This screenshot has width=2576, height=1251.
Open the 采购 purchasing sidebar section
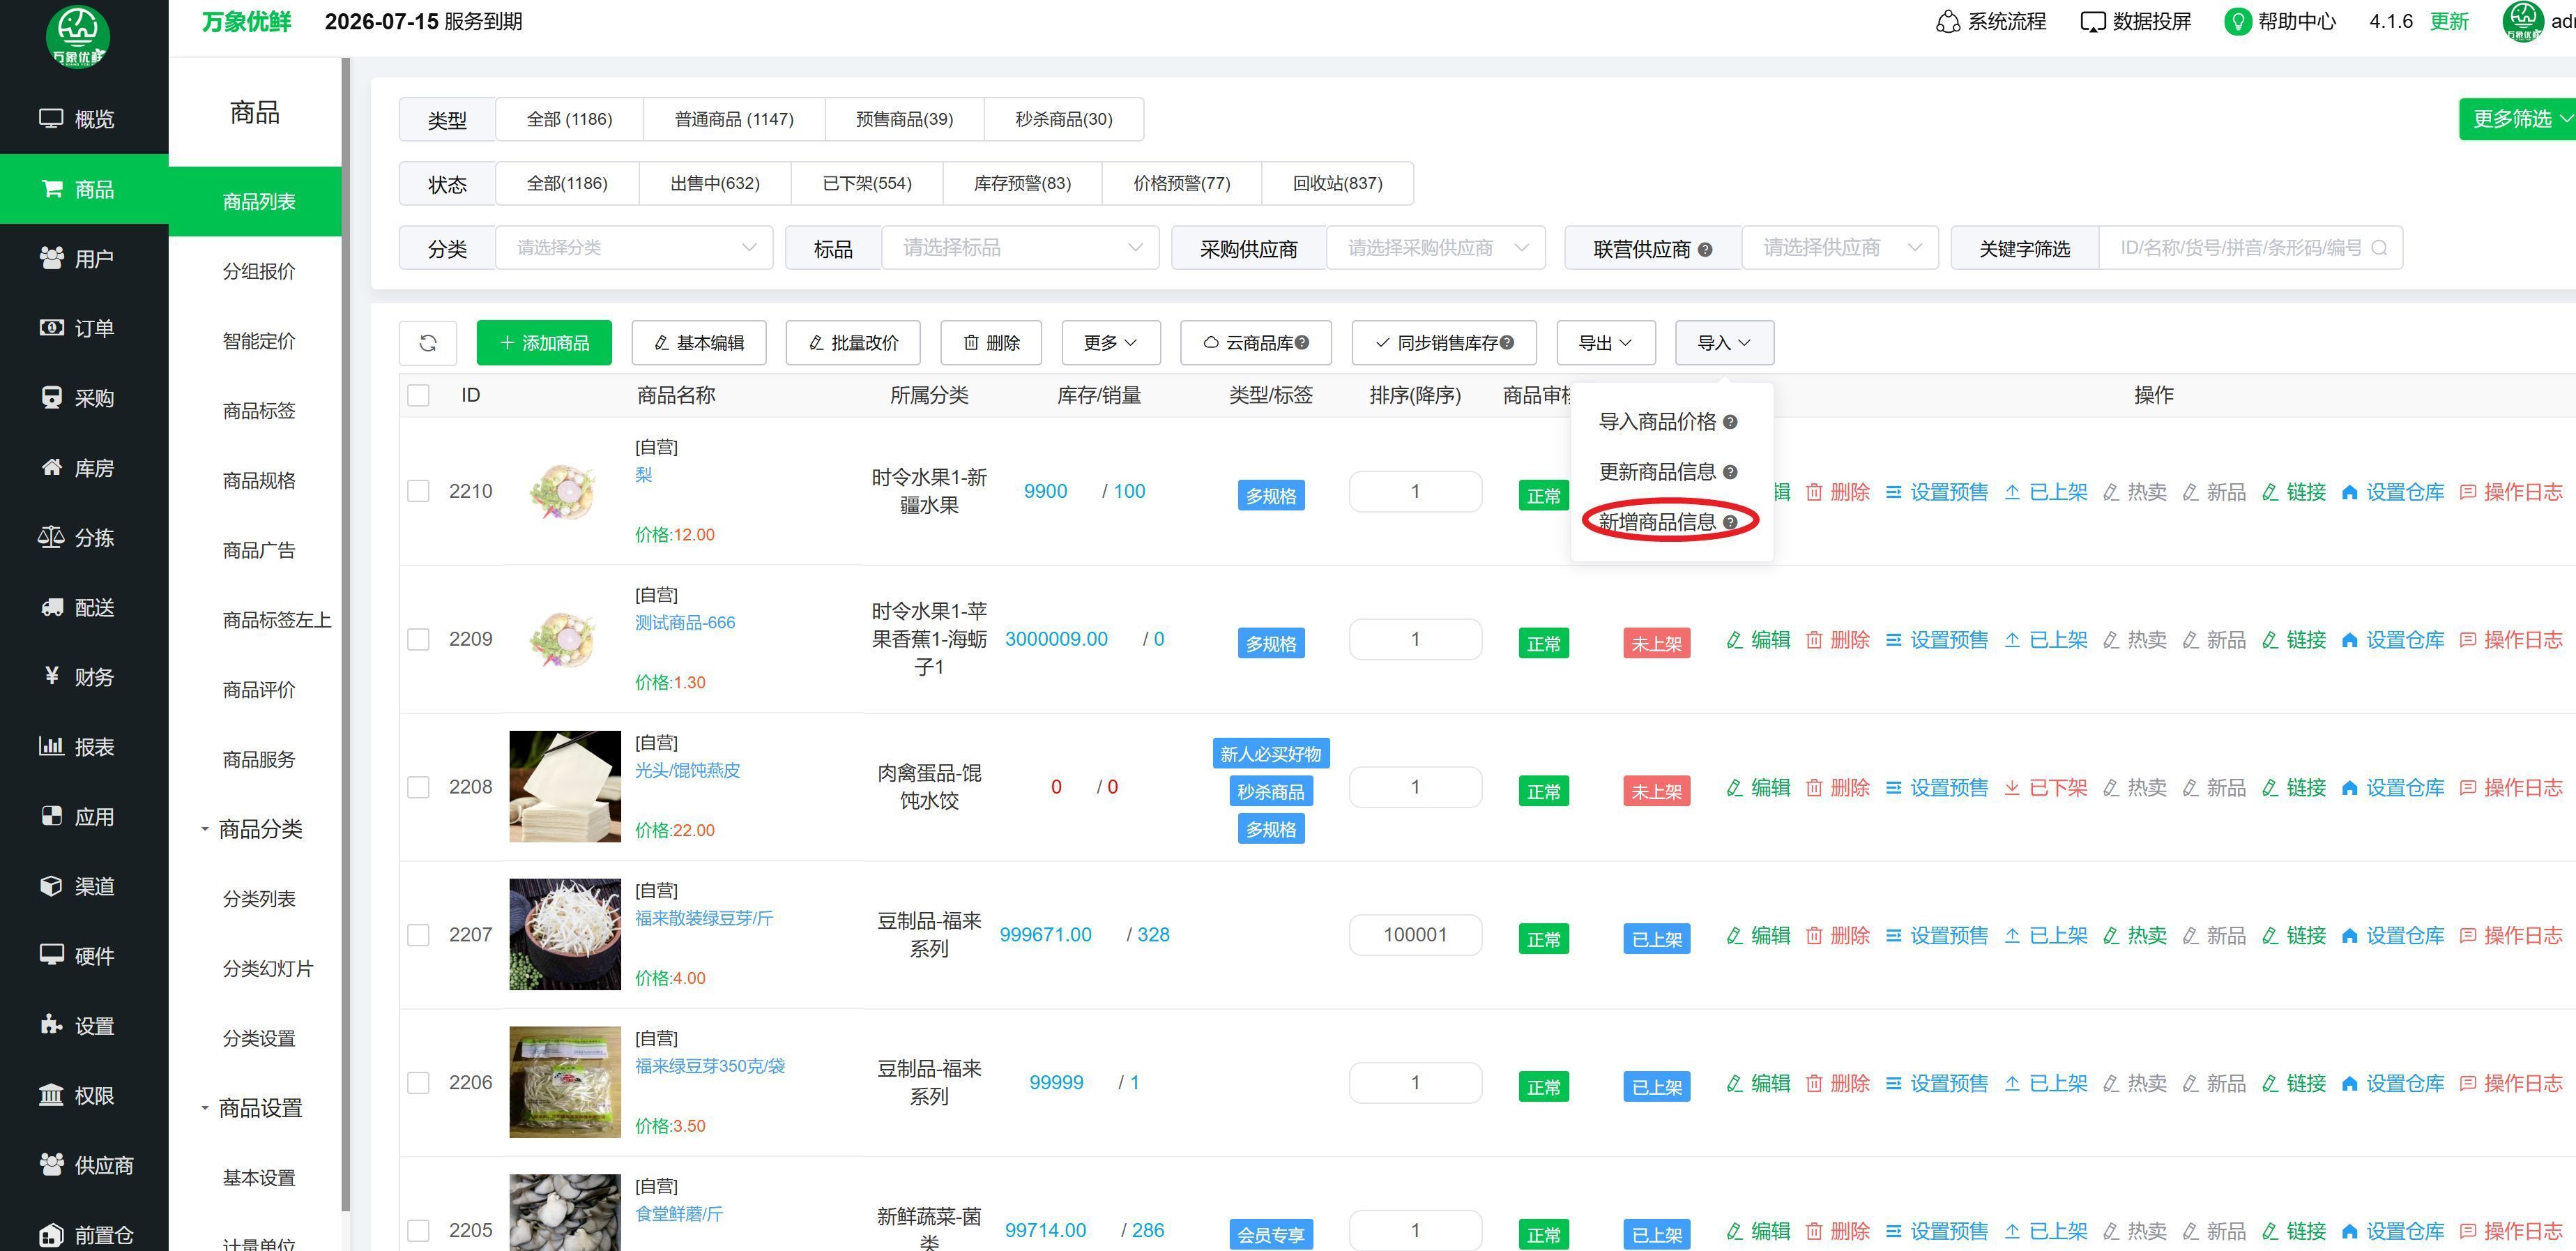(84, 398)
